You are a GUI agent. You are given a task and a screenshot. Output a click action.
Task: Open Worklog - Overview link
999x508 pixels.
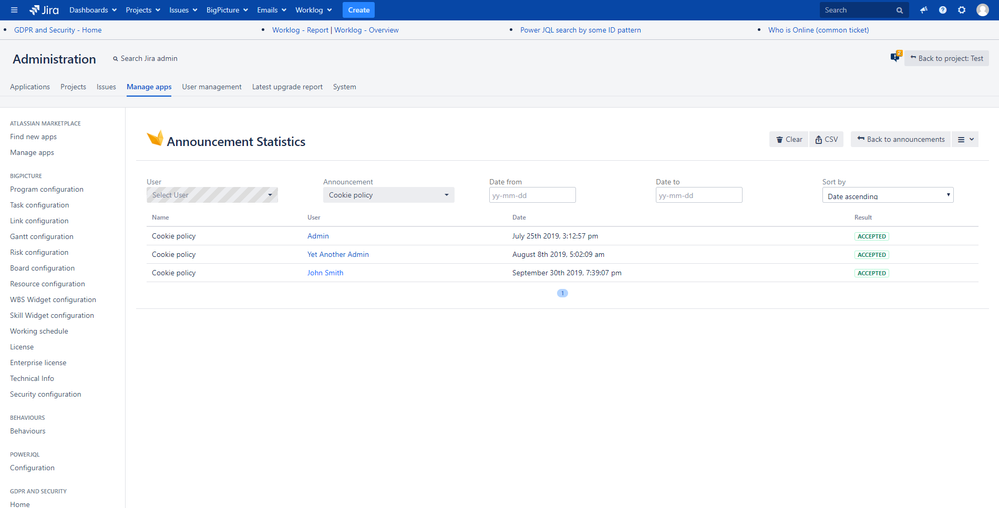pyautogui.click(x=366, y=30)
